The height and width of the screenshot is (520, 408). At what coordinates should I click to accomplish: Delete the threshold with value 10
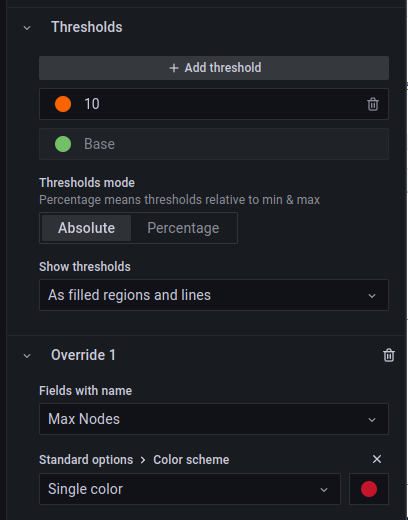coord(373,104)
